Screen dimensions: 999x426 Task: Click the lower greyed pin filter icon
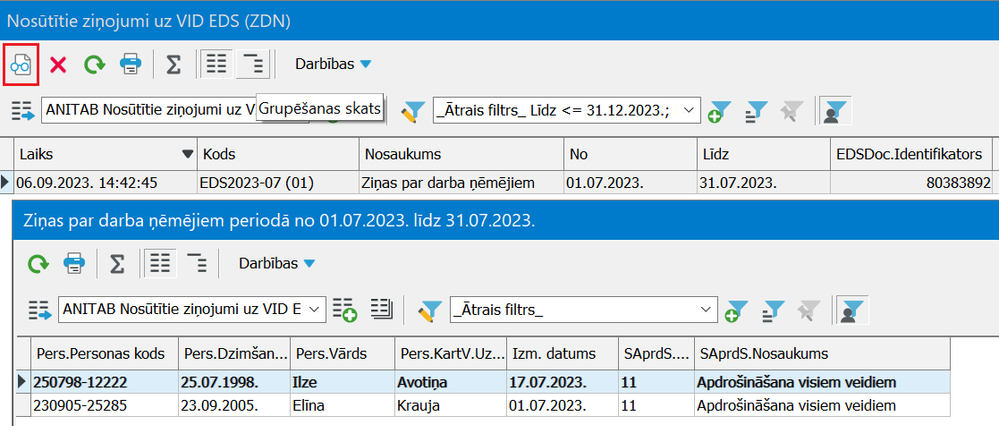pos(808,311)
